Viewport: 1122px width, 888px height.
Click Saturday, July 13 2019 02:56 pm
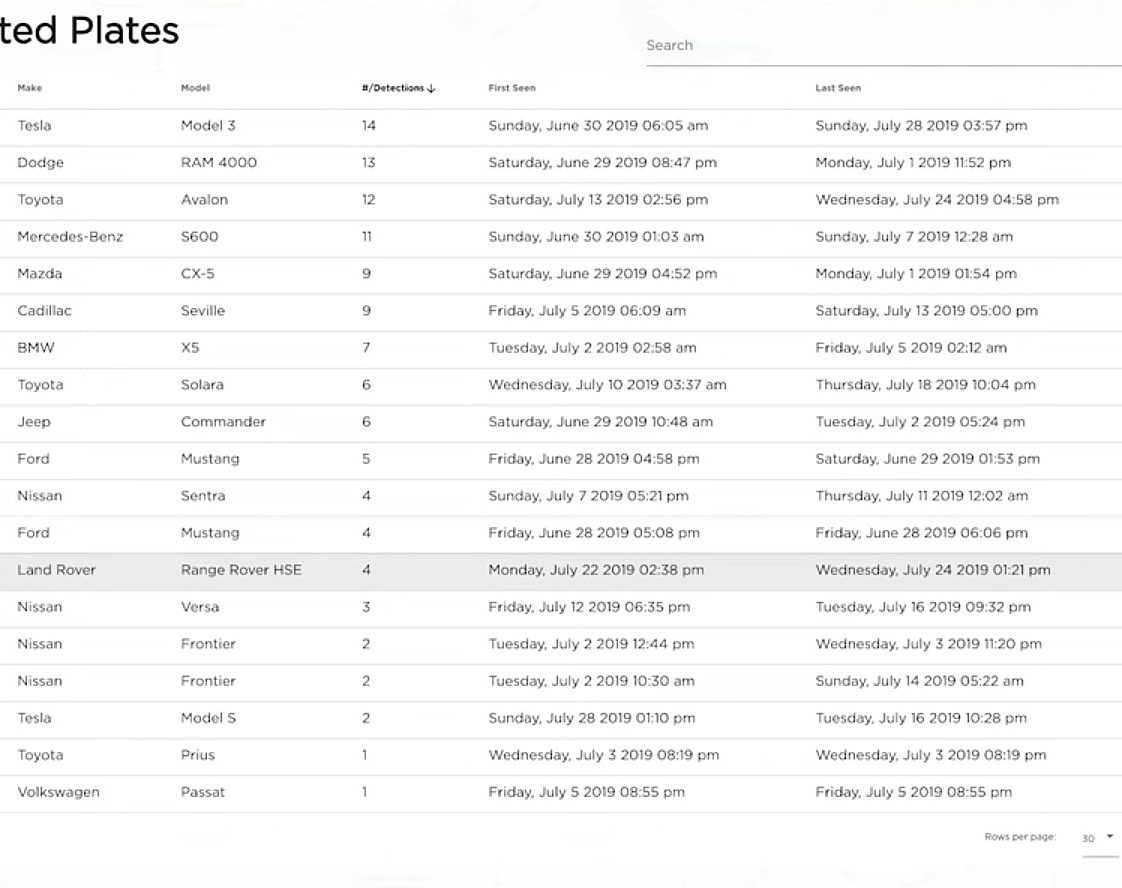[598, 200]
